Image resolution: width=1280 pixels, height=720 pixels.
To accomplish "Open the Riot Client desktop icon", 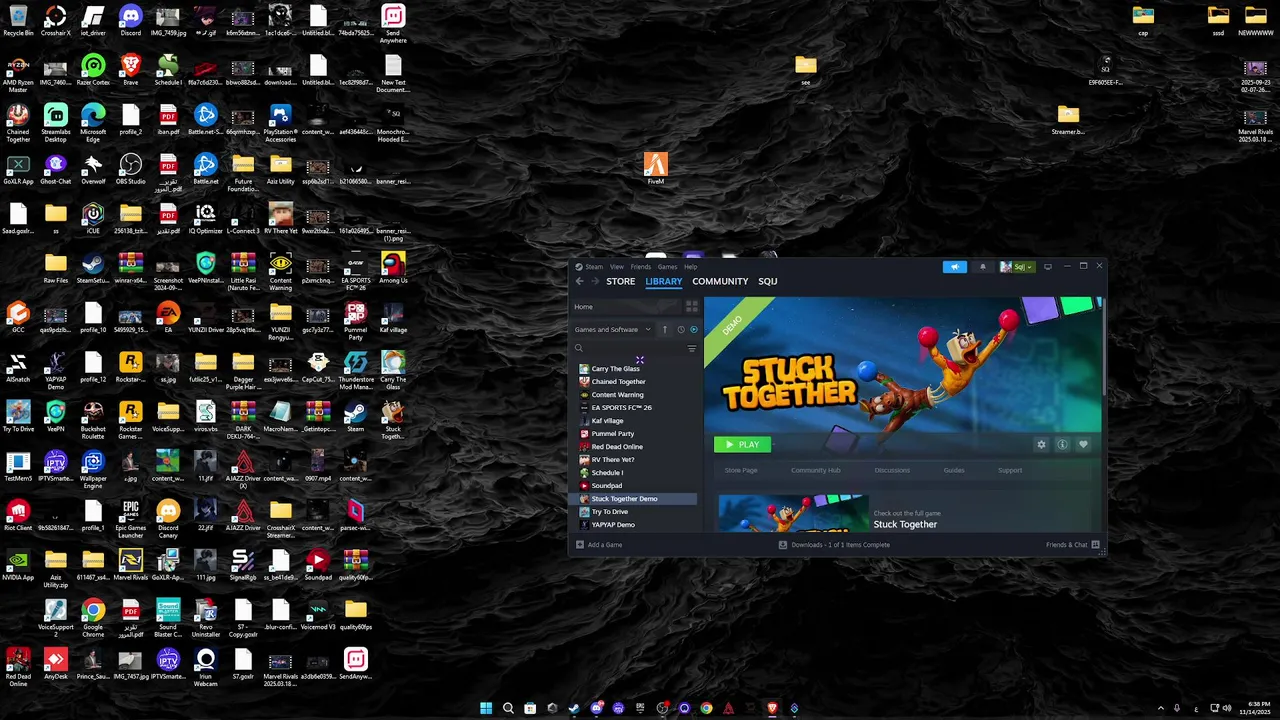I will pyautogui.click(x=18, y=515).
